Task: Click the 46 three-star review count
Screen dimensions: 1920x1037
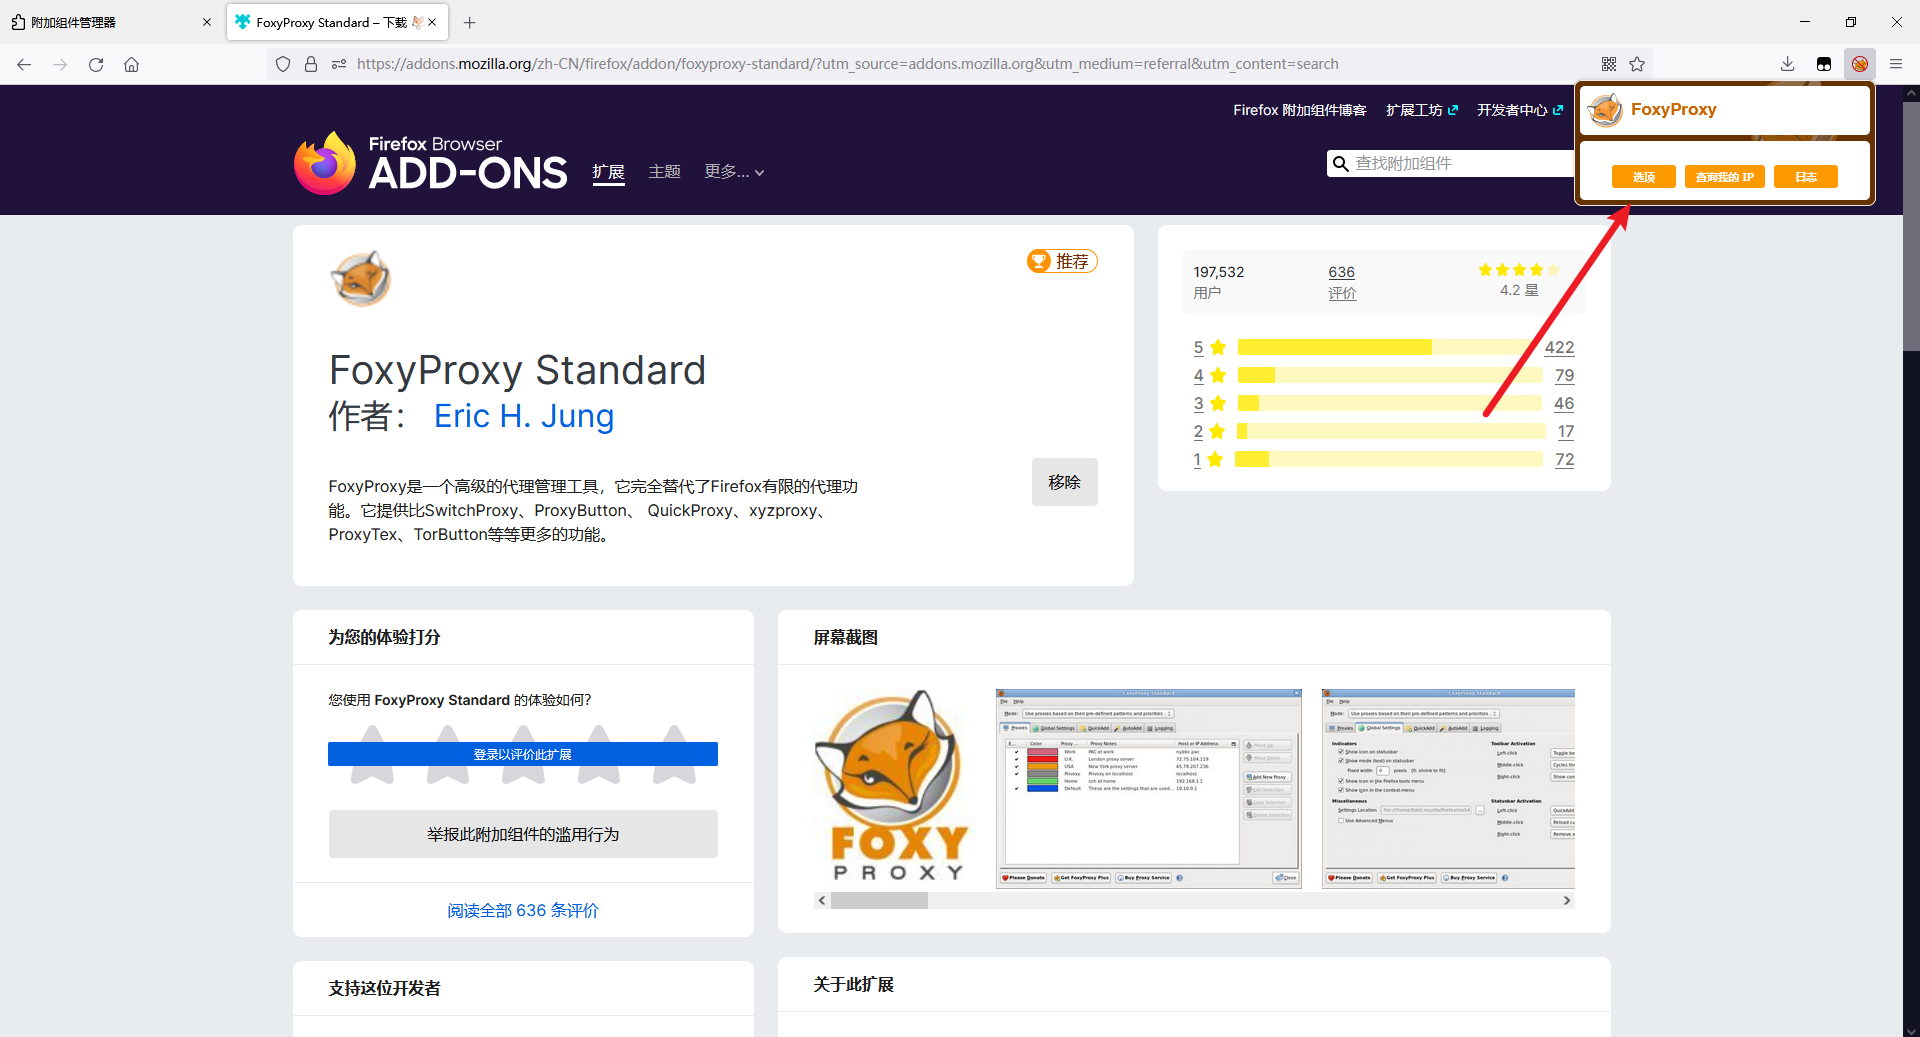Action: [1564, 403]
